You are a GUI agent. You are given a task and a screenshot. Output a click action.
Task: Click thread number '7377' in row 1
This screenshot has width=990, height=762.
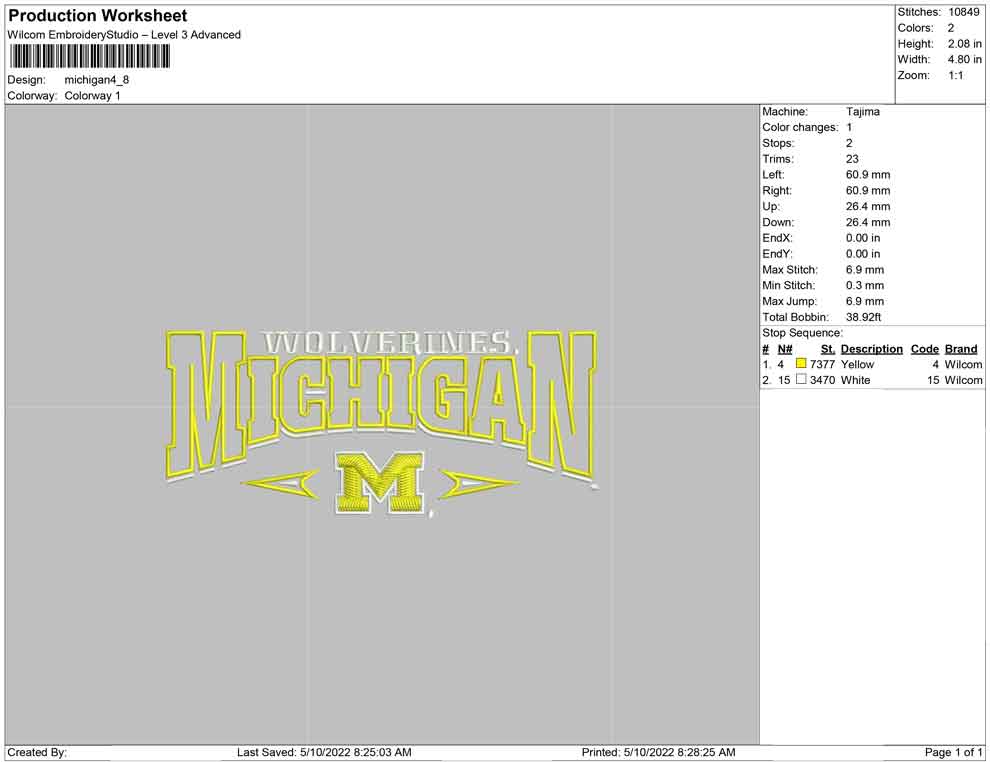[x=822, y=364]
